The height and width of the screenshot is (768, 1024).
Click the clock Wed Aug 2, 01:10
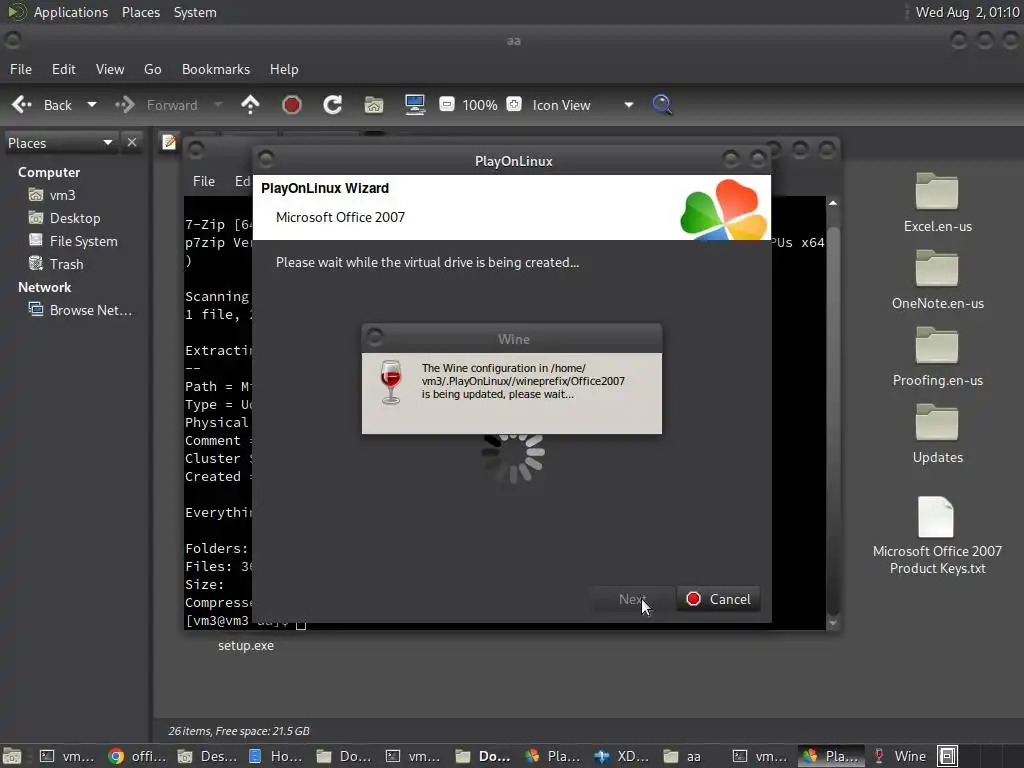pos(967,12)
